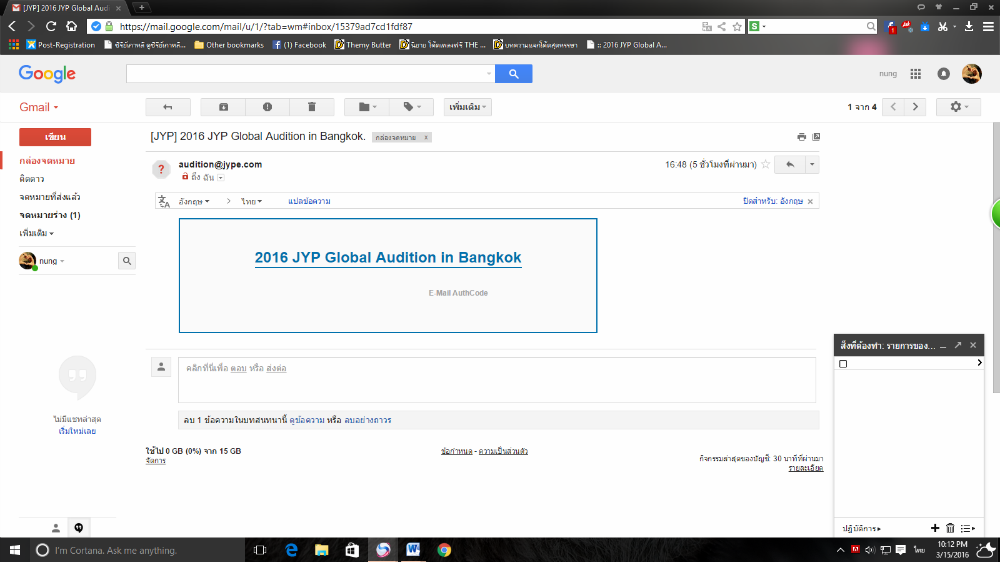Expand เพิ่มเติม more labels in the sidebar

[x=36, y=233]
